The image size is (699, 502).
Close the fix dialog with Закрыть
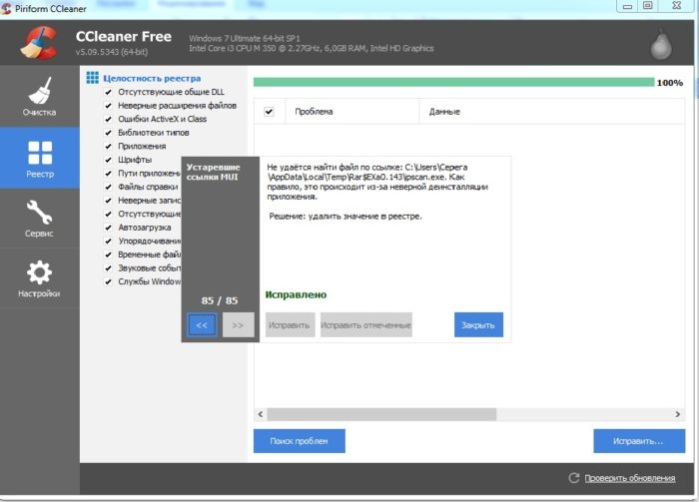478,325
